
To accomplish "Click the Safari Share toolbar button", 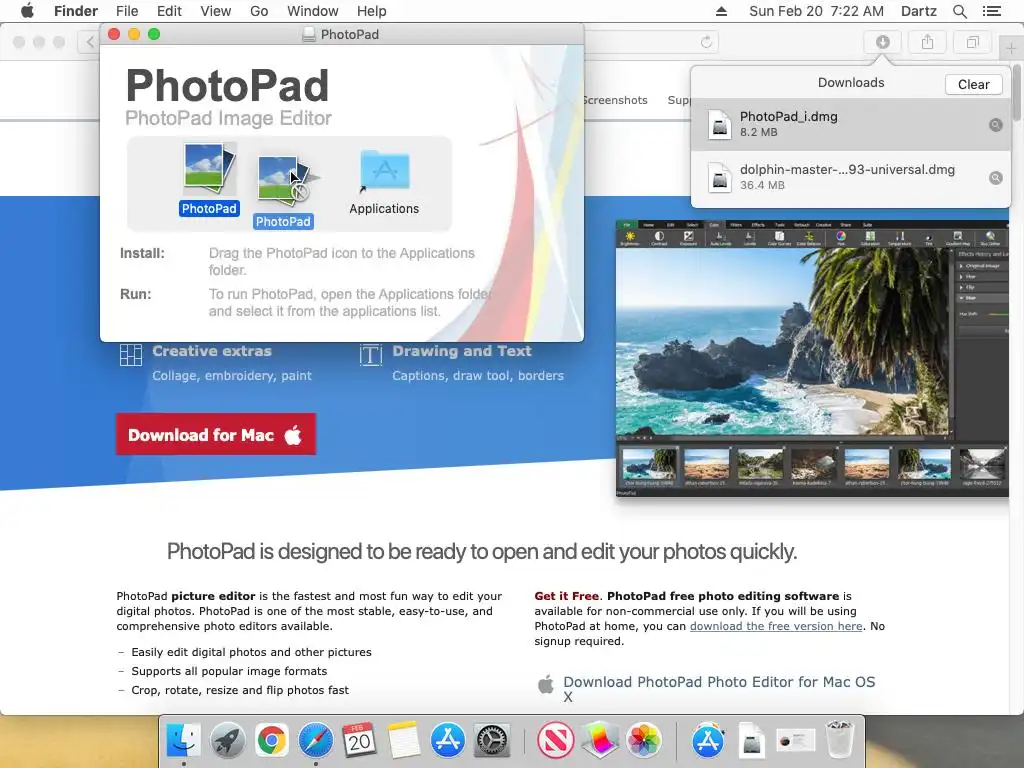I will (927, 42).
